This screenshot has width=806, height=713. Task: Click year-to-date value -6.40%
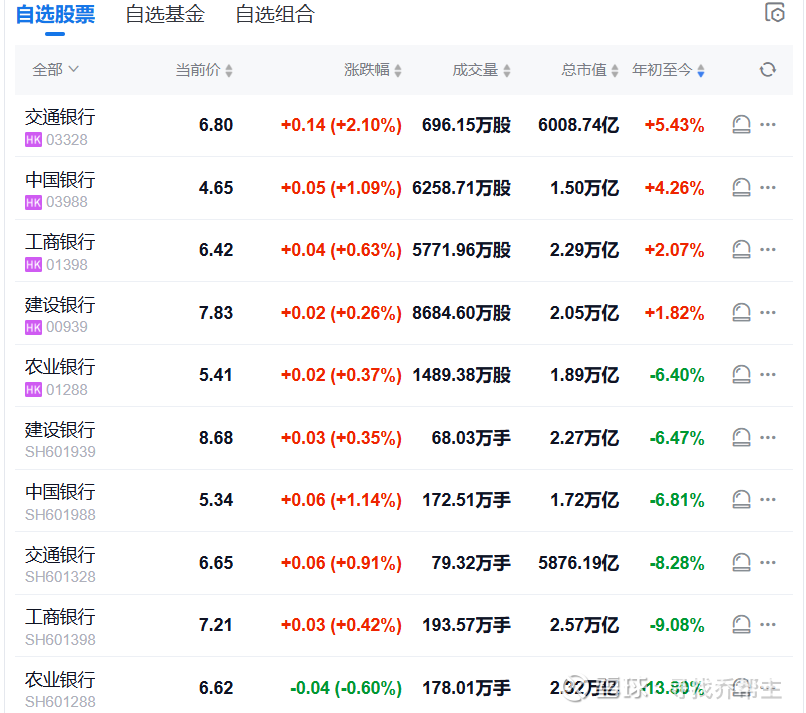(677, 375)
